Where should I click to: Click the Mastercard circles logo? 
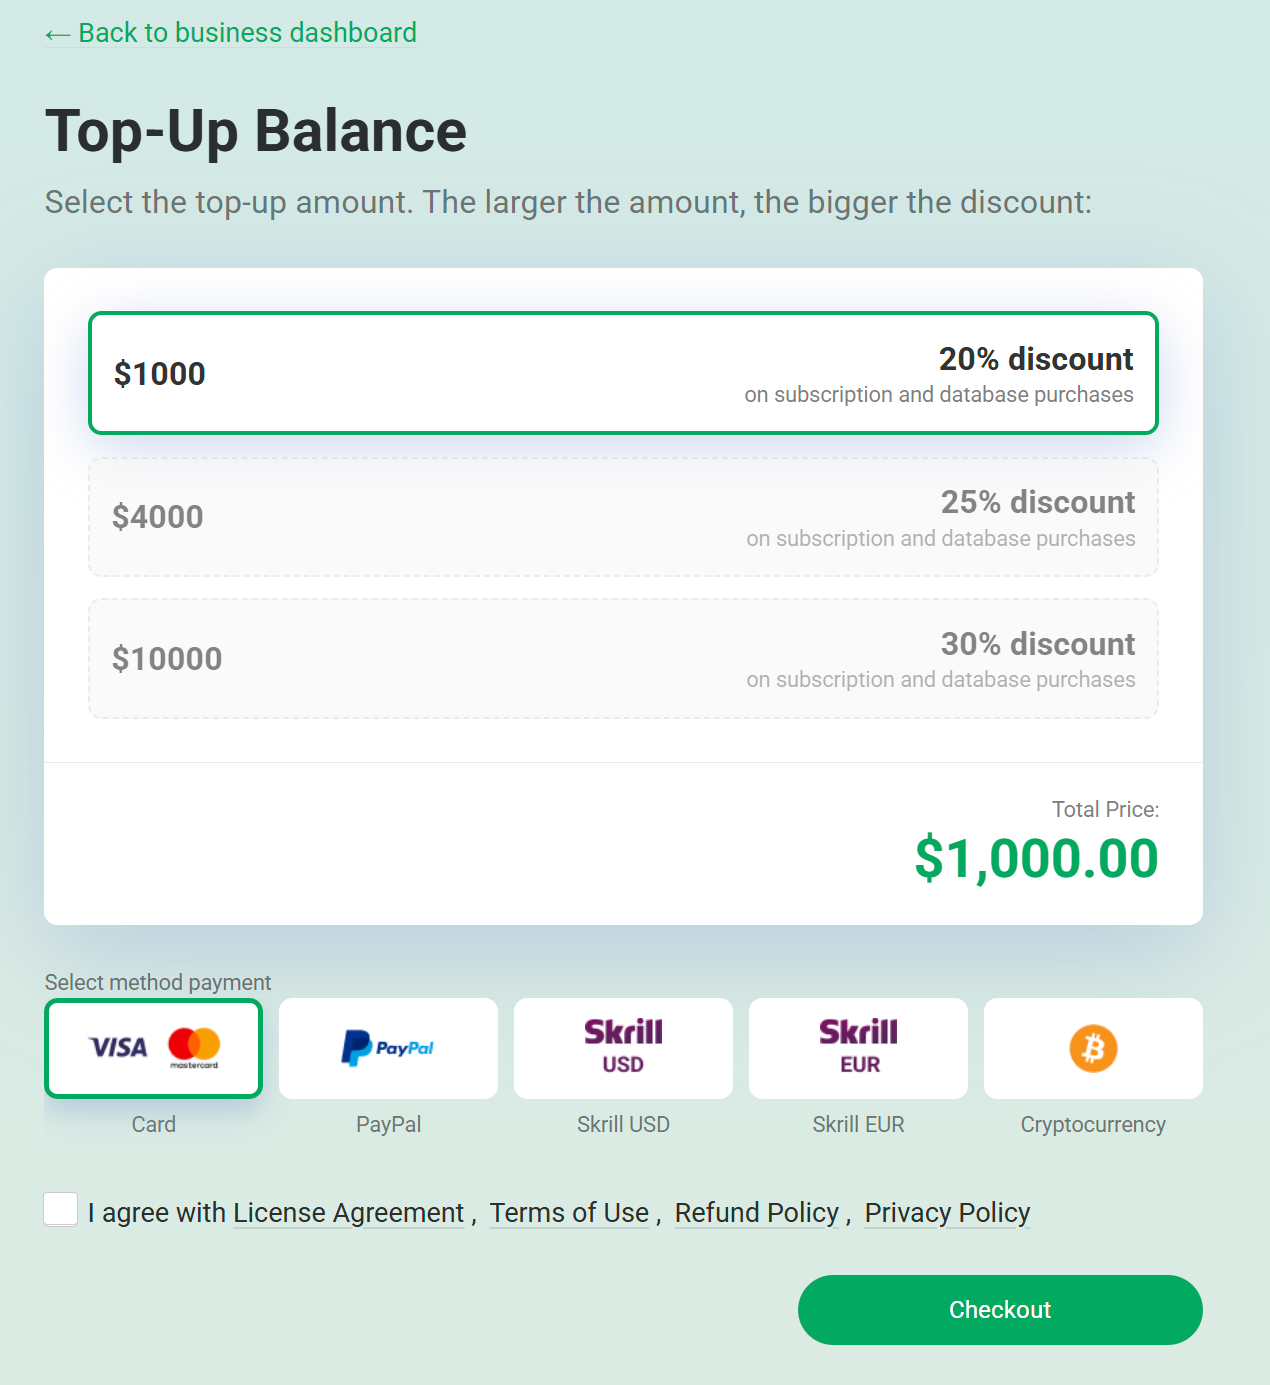[194, 1044]
